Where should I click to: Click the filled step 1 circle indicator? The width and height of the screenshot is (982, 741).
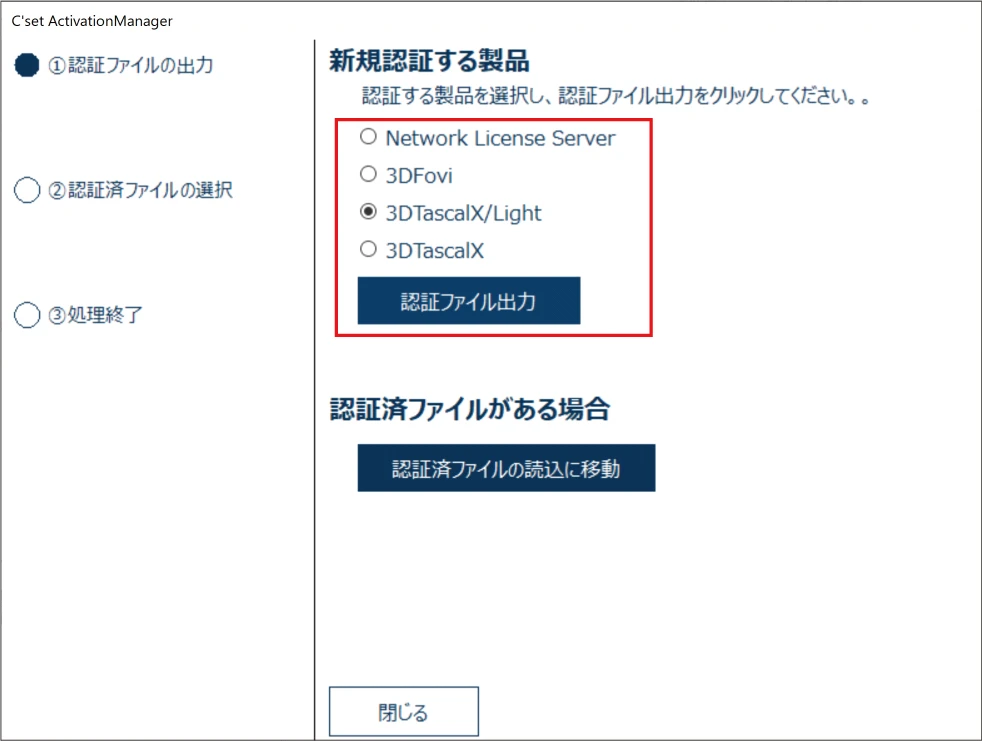tap(27, 65)
